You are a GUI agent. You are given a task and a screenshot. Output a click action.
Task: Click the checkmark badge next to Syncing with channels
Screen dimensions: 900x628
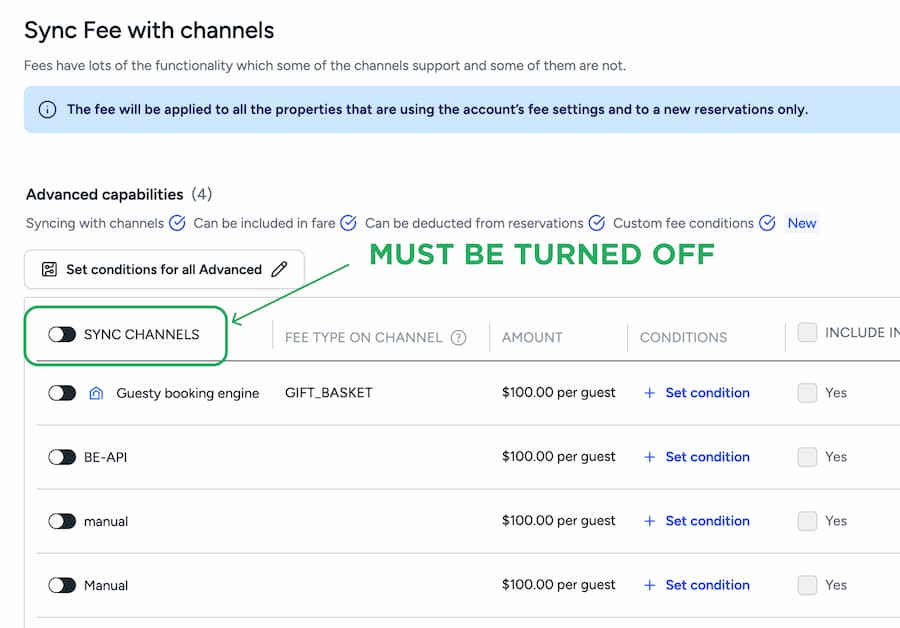click(x=177, y=223)
